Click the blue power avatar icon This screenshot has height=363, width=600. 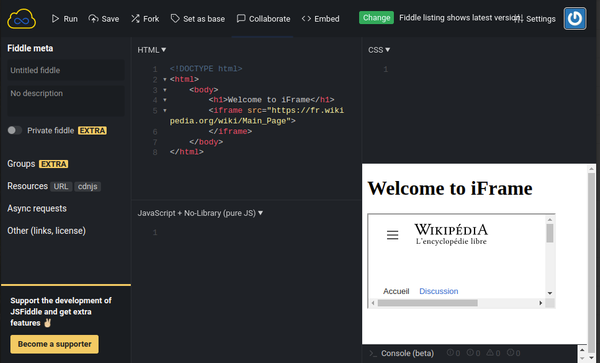(x=575, y=18)
